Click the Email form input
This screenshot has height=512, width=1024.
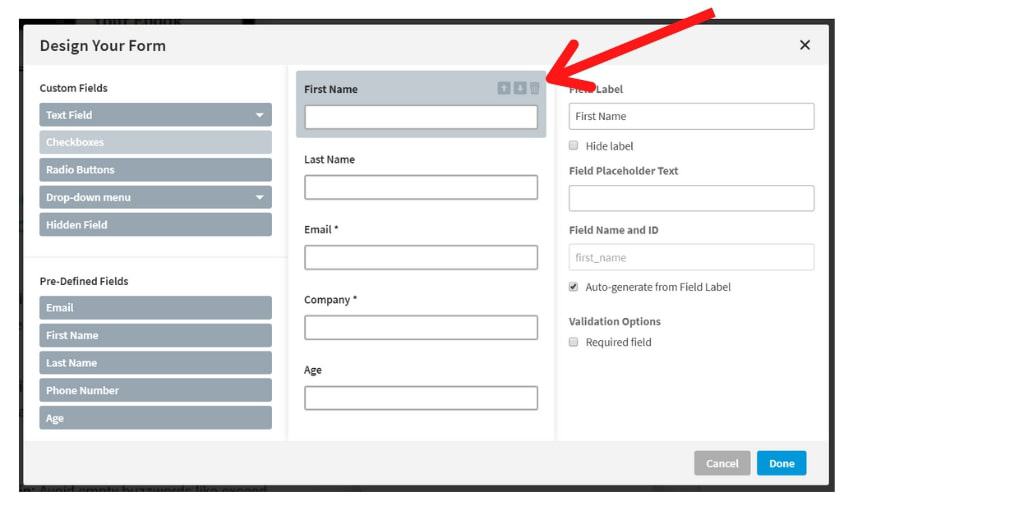click(x=421, y=257)
